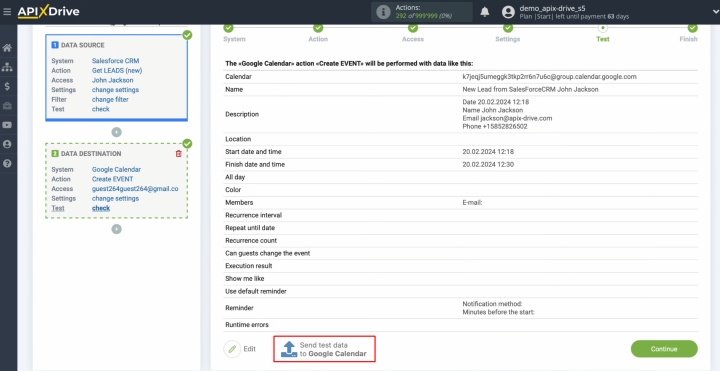Select the New Lead from SalesForceCRM name value
This screenshot has width=720, height=371.
tap(530, 90)
